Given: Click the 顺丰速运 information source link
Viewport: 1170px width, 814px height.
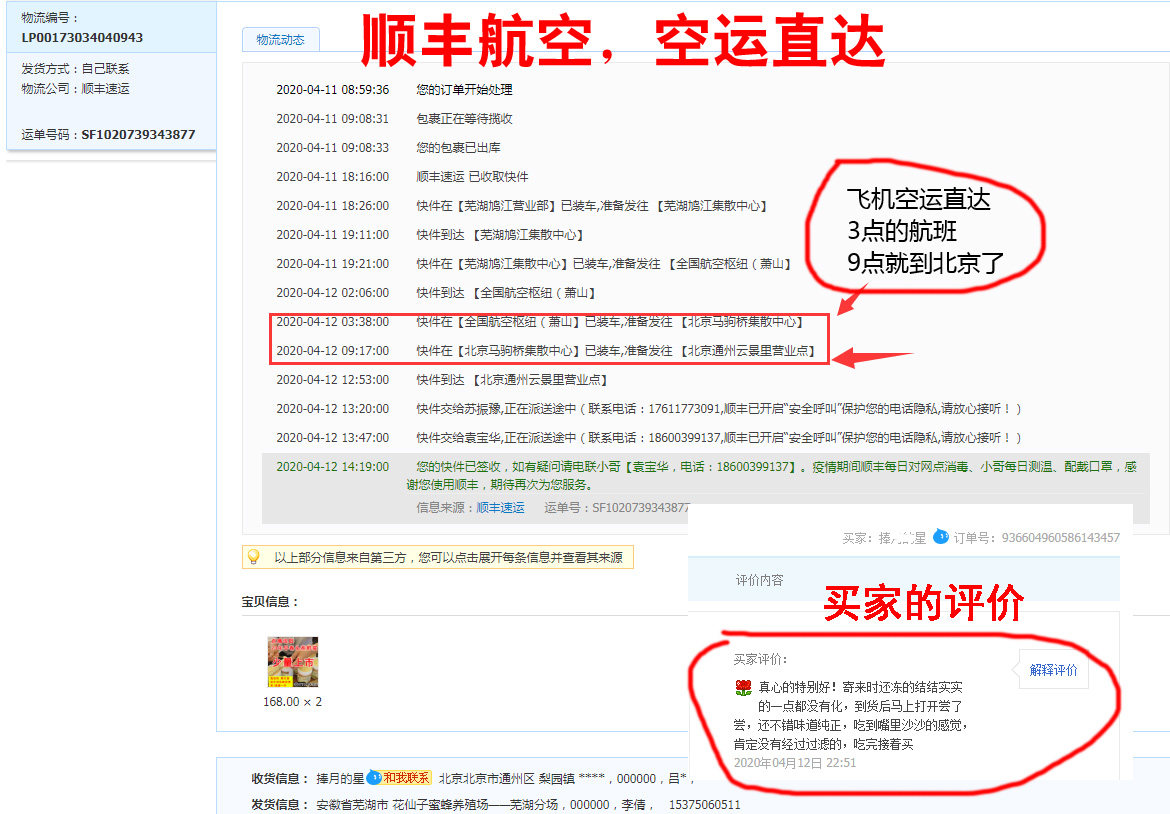Looking at the screenshot, I should [x=500, y=507].
